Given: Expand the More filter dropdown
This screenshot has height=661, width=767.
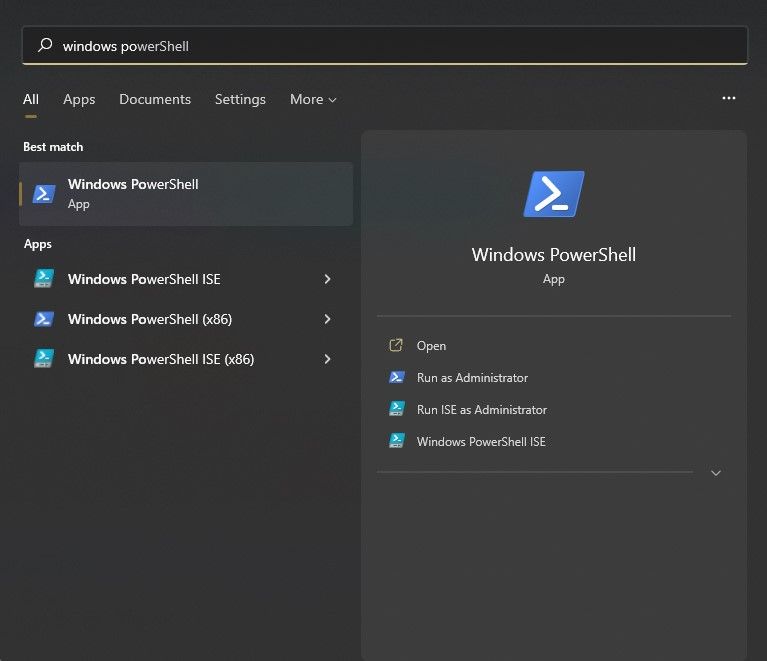Looking at the screenshot, I should (x=313, y=99).
